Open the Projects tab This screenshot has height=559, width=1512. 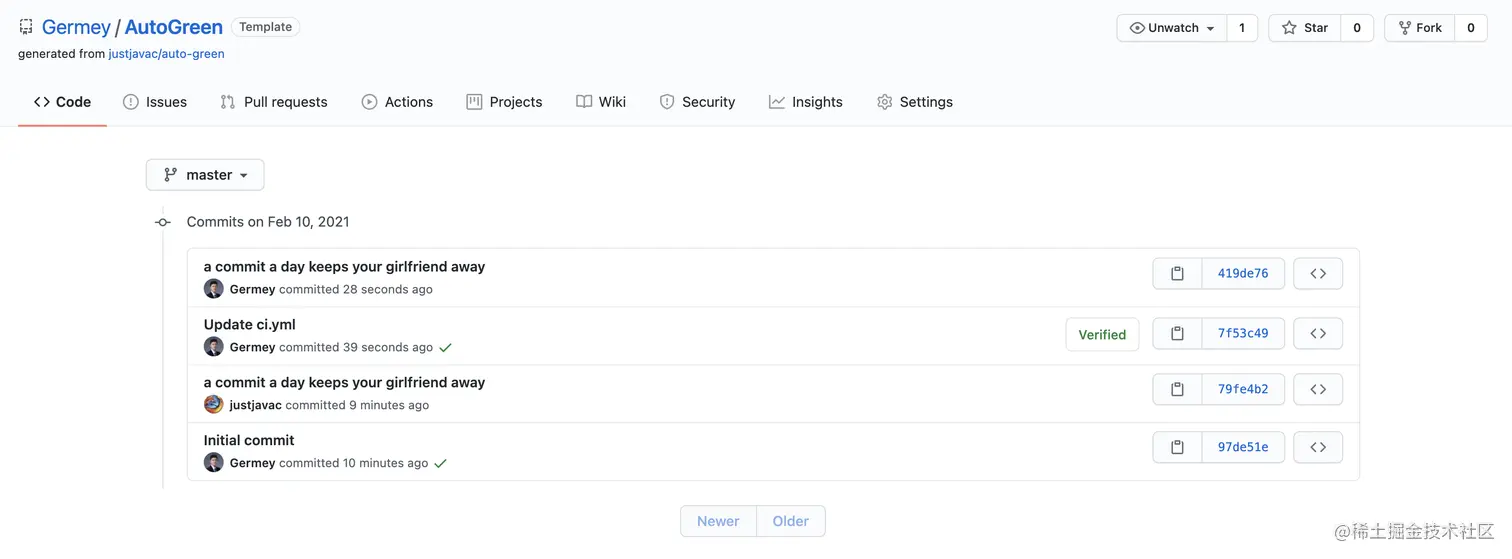[x=504, y=102]
